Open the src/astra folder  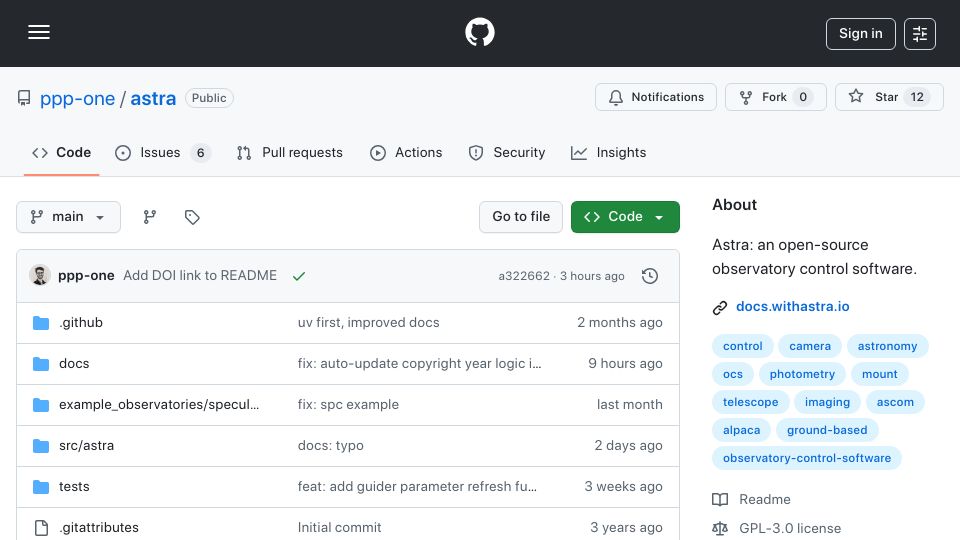(x=86, y=446)
